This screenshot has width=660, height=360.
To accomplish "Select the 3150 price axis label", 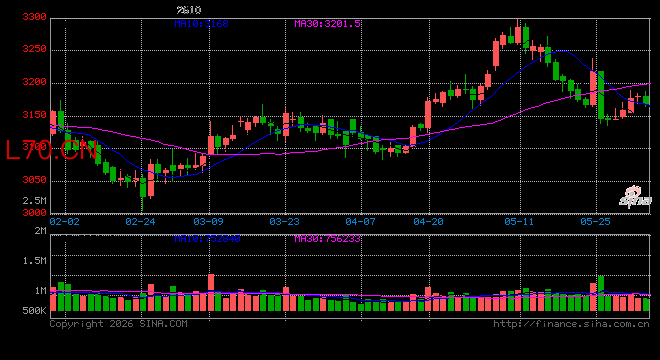I will click(x=35, y=115).
